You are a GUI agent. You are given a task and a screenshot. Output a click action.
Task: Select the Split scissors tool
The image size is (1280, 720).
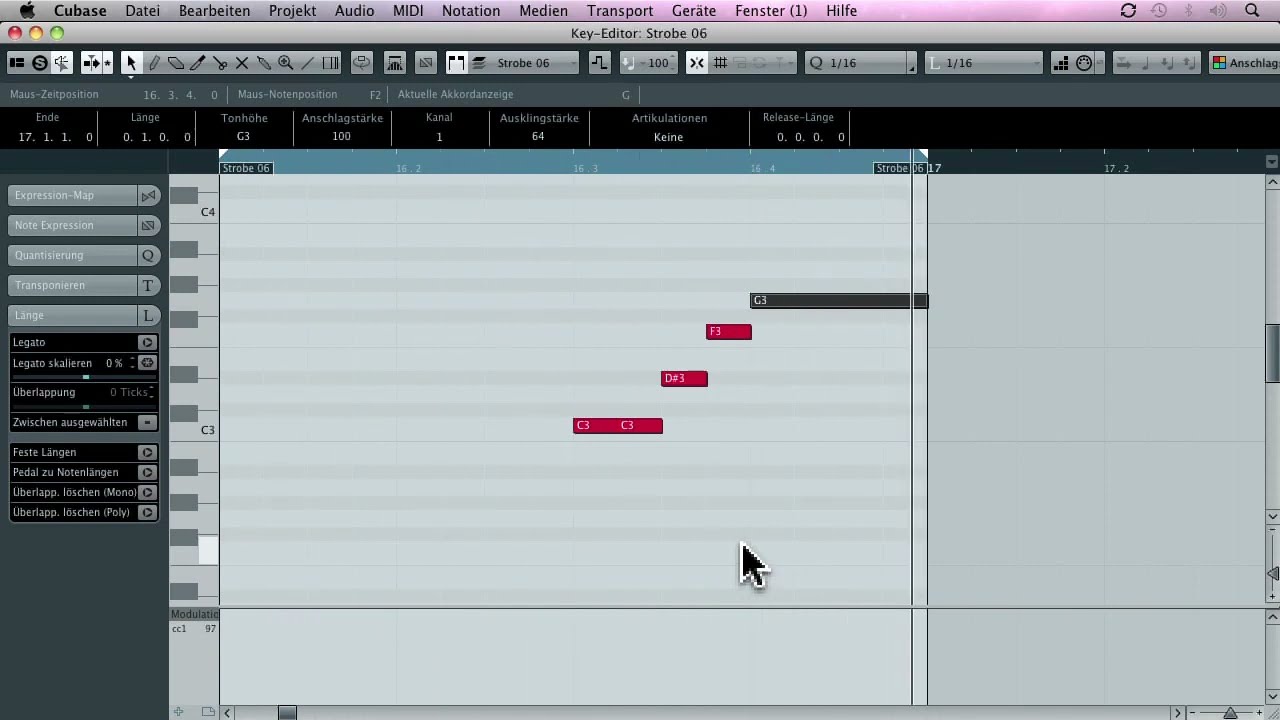click(220, 63)
